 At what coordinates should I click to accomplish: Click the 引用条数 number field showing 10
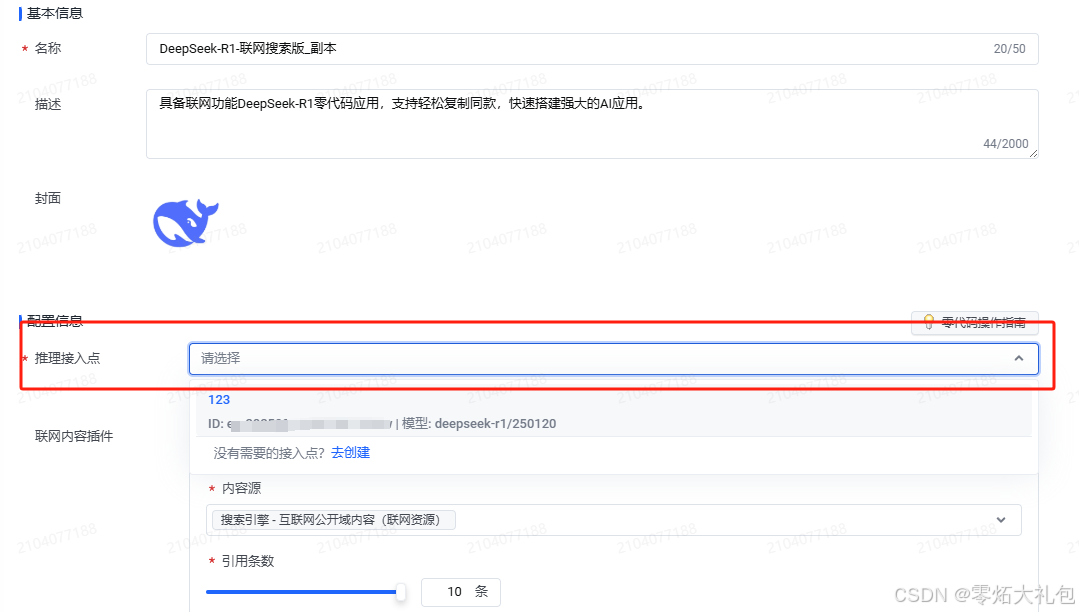point(460,592)
